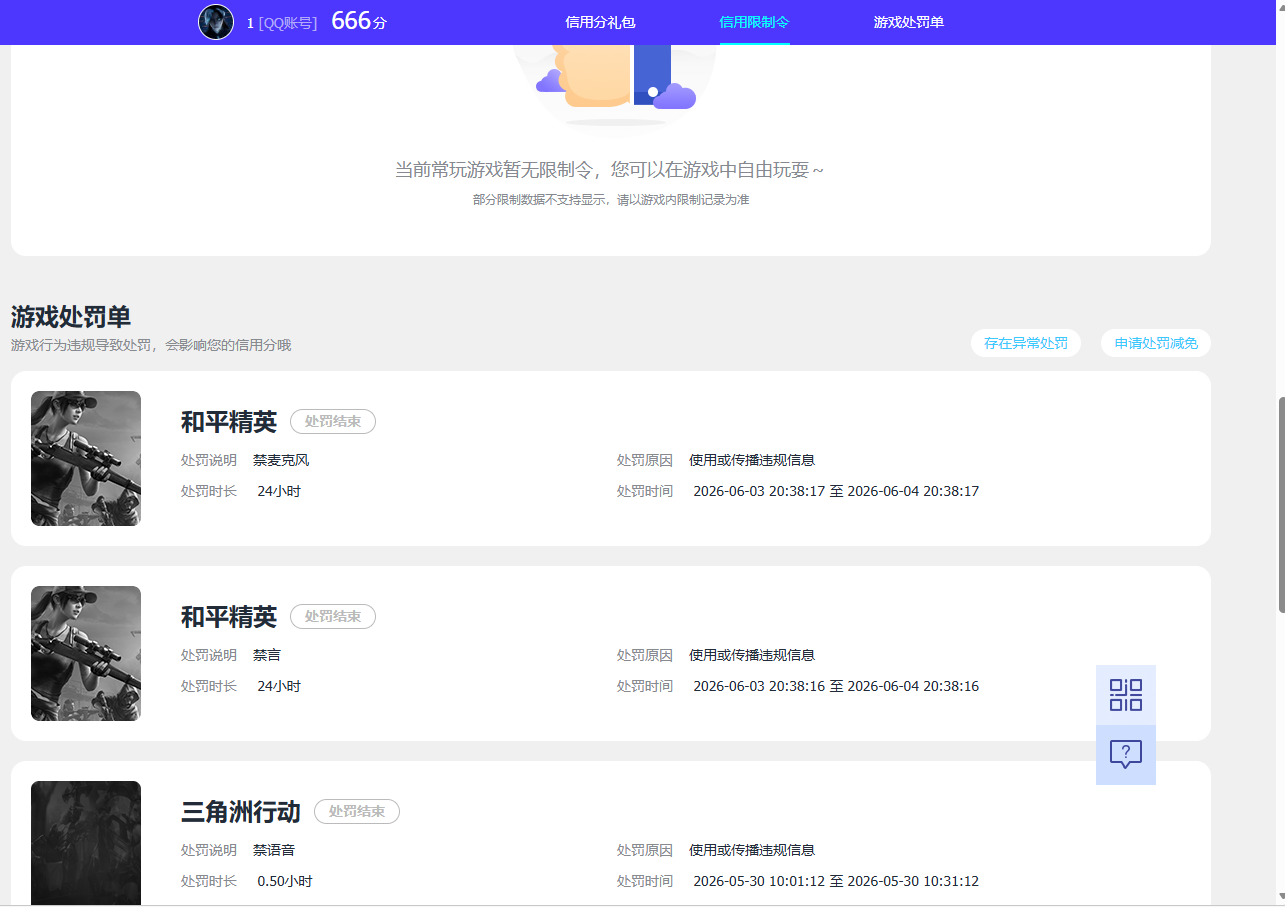Click the 禁麦克风 penalty description
Image resolution: width=1285 pixels, height=908 pixels.
[x=281, y=460]
